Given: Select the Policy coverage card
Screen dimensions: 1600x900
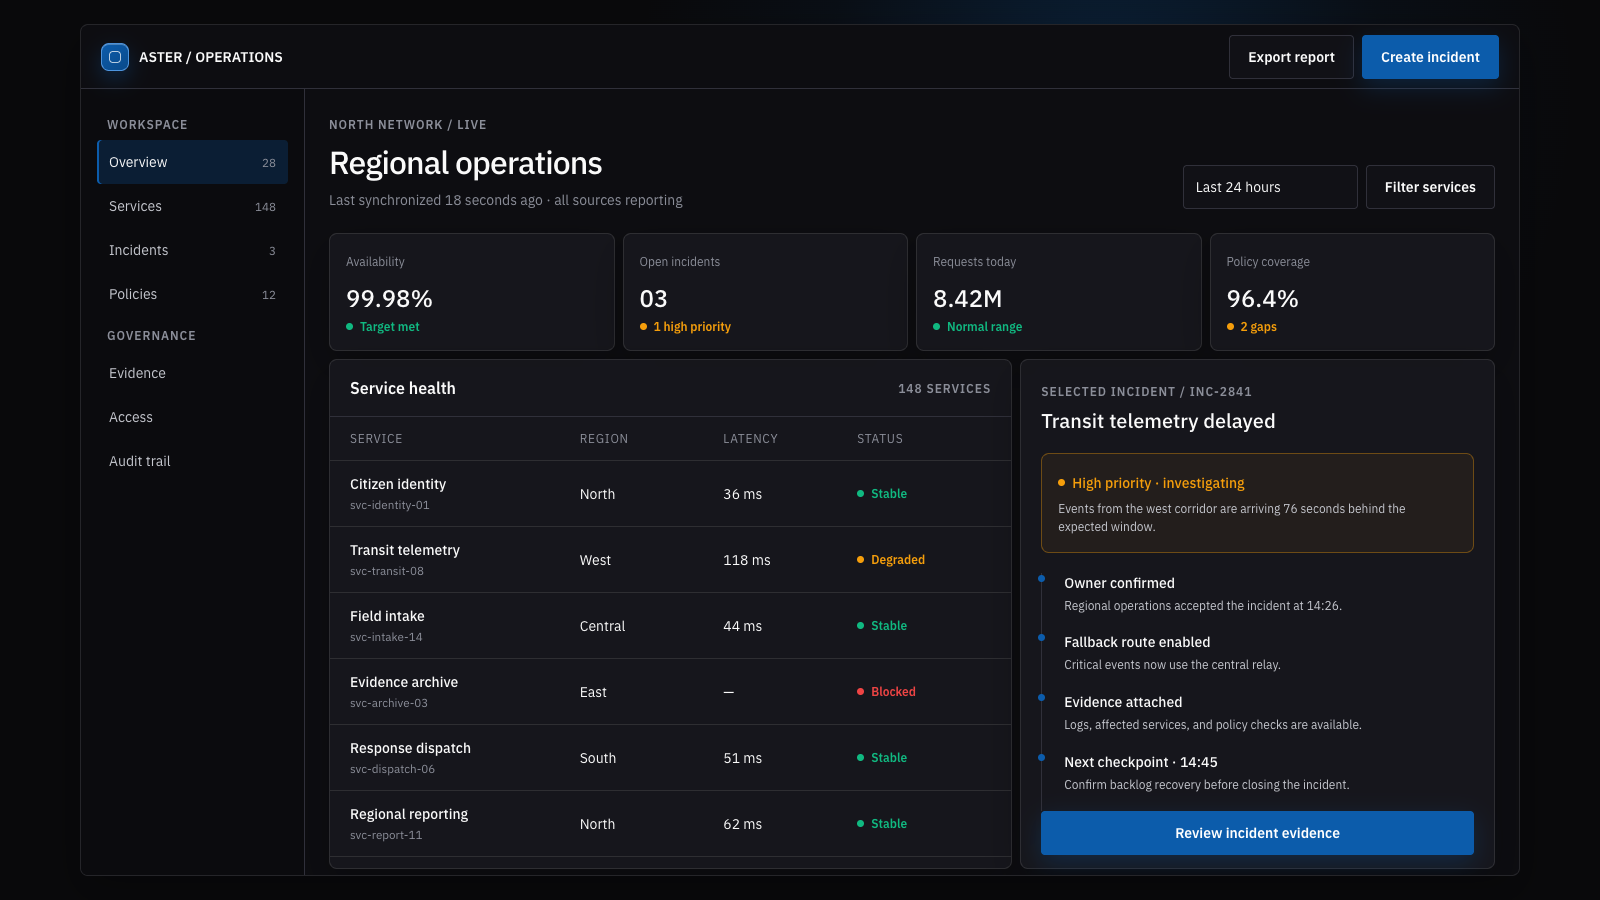Looking at the screenshot, I should 1352,292.
